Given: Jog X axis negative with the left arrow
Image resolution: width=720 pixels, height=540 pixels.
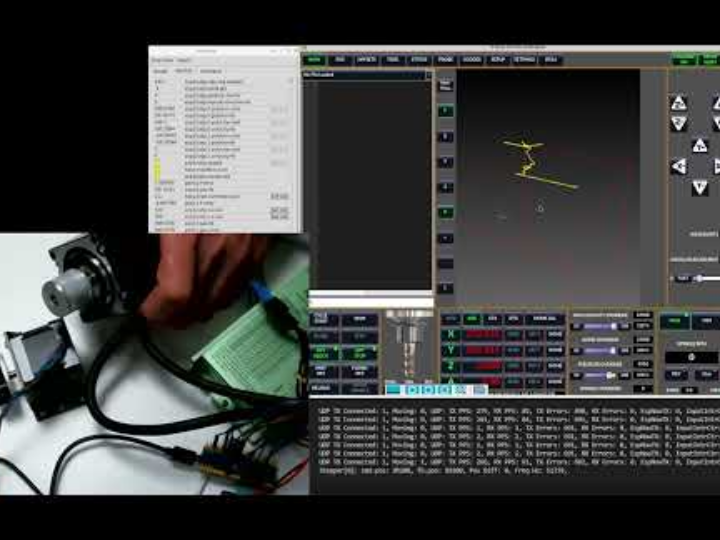Looking at the screenshot, I should coord(679,166).
